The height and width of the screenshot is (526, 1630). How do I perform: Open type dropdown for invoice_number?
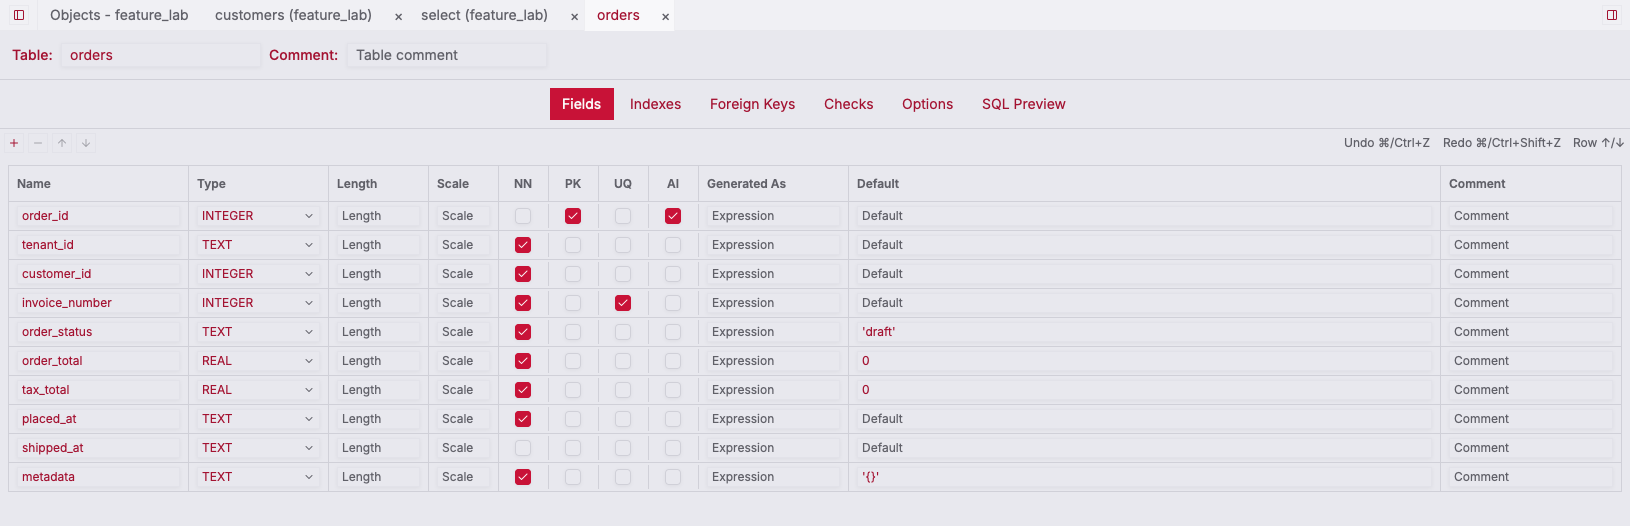point(258,303)
